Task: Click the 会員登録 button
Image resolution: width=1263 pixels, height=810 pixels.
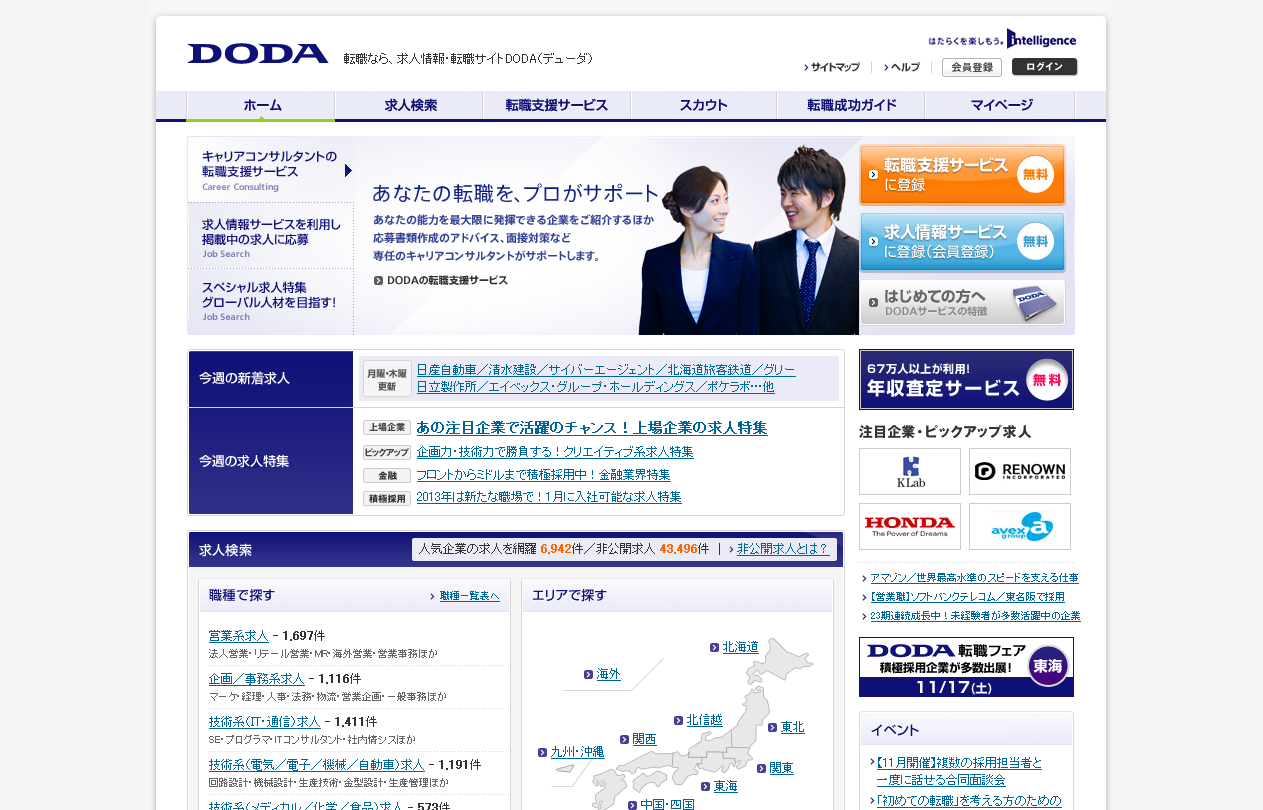Action: click(972, 67)
